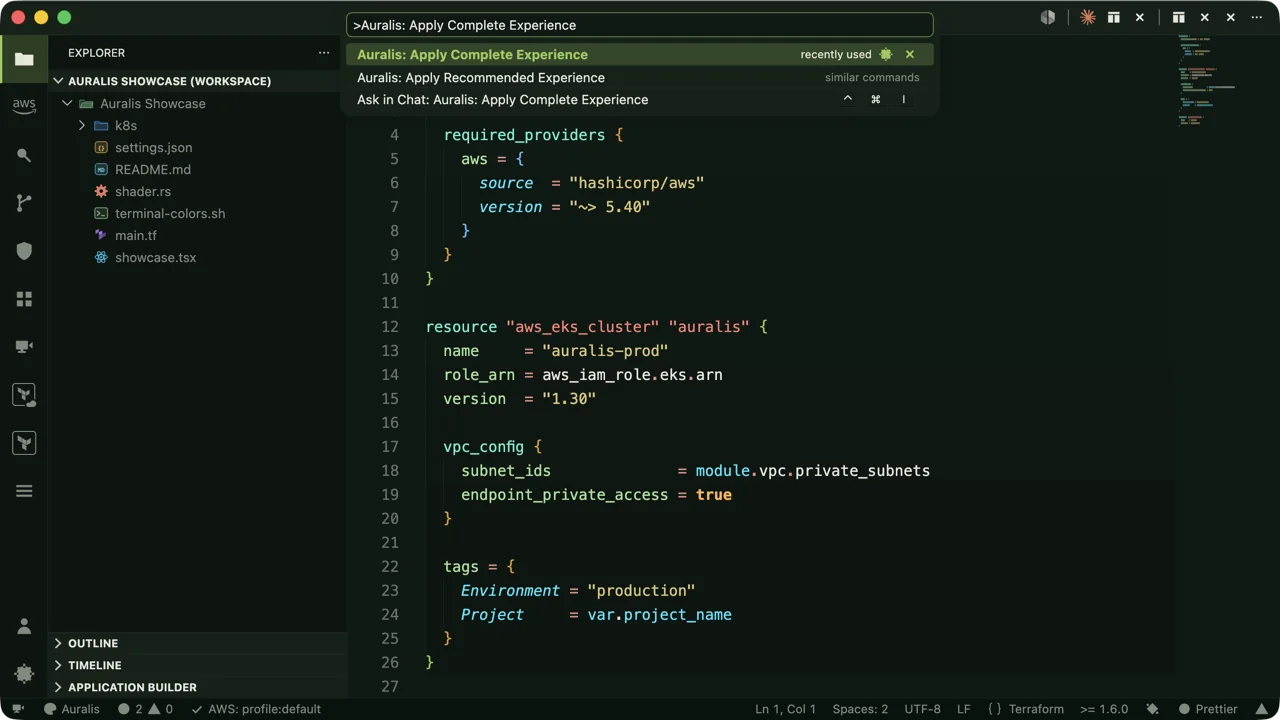This screenshot has height=720, width=1280.
Task: Open the Source Control branch icon
Action: 24,203
